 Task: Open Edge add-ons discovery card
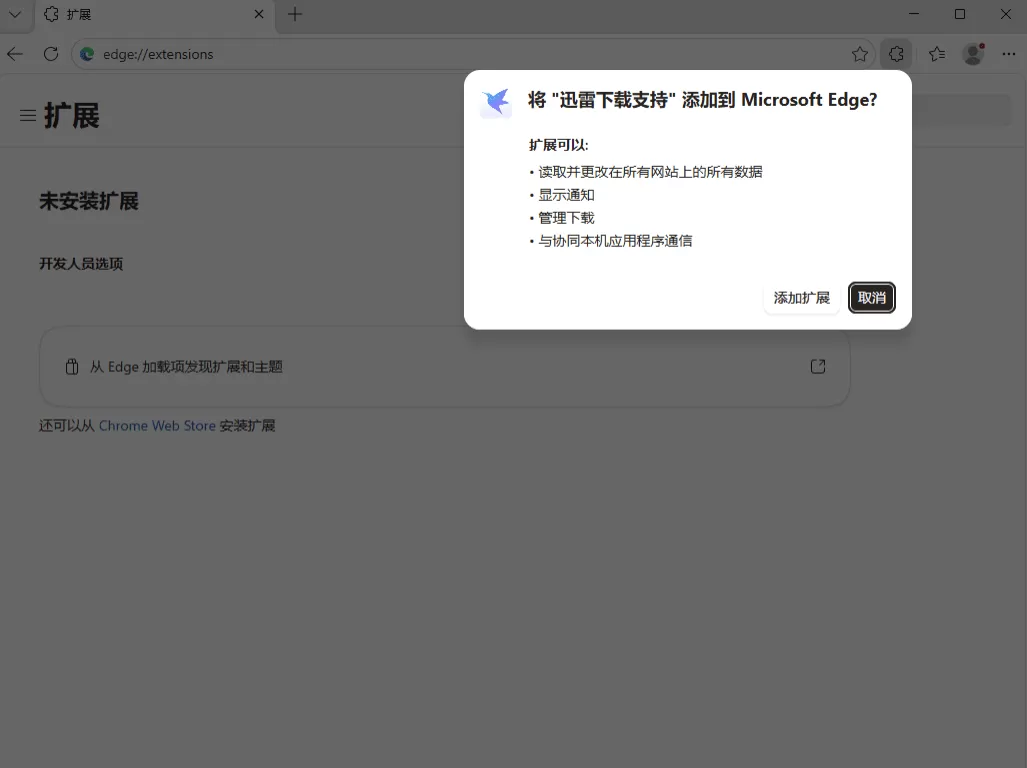coord(445,367)
